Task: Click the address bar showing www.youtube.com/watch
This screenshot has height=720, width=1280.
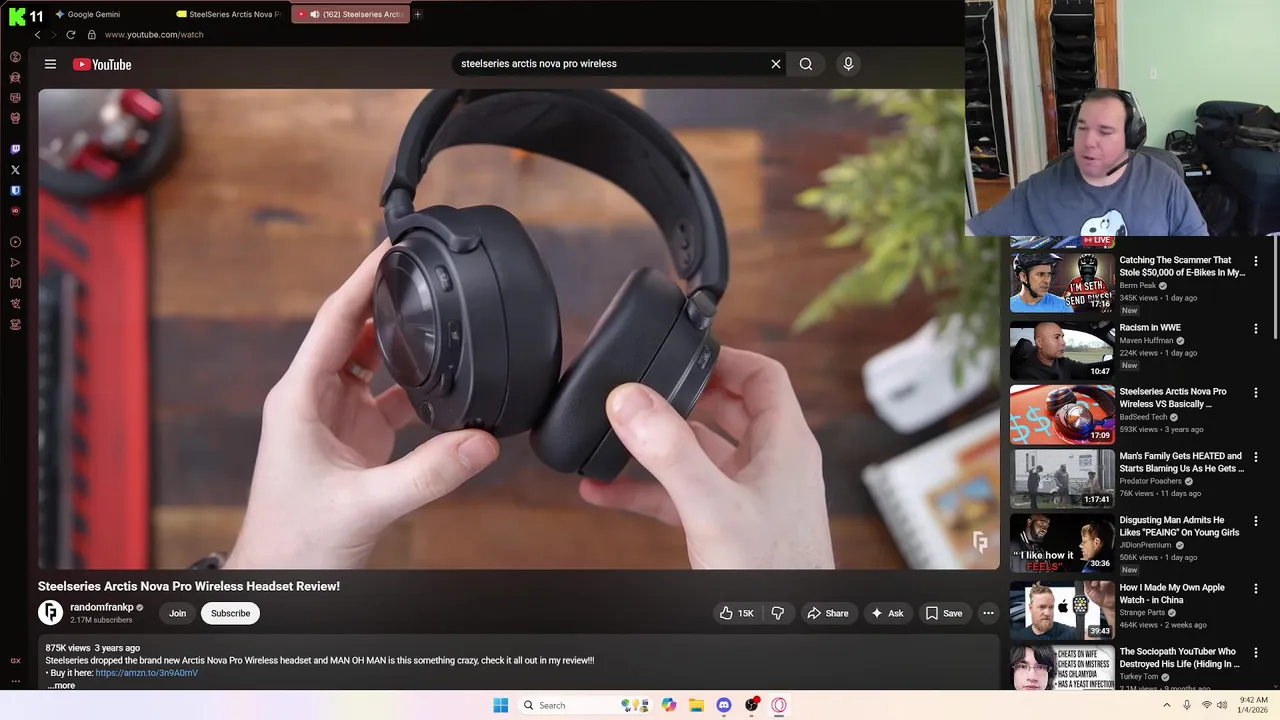Action: [x=154, y=34]
